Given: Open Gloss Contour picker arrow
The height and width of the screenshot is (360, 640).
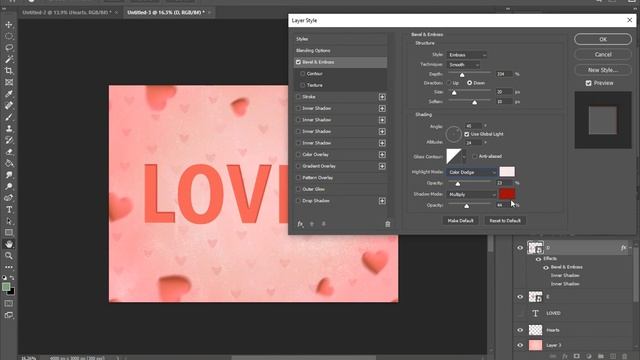Looking at the screenshot, I should pyautogui.click(x=464, y=156).
